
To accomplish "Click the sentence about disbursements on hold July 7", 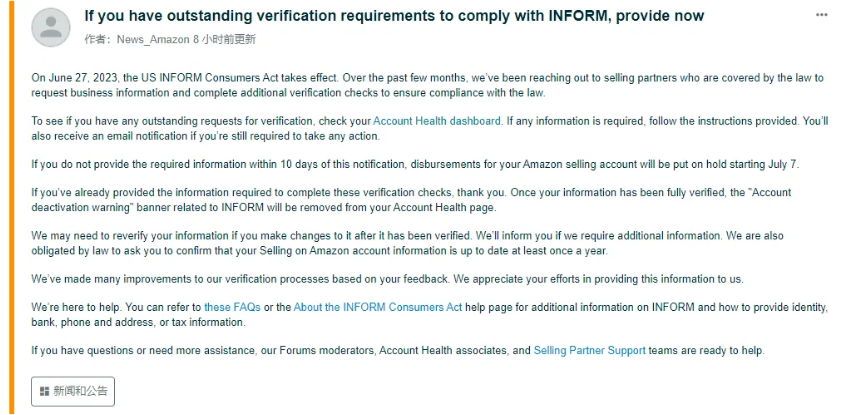I will pos(415,164).
